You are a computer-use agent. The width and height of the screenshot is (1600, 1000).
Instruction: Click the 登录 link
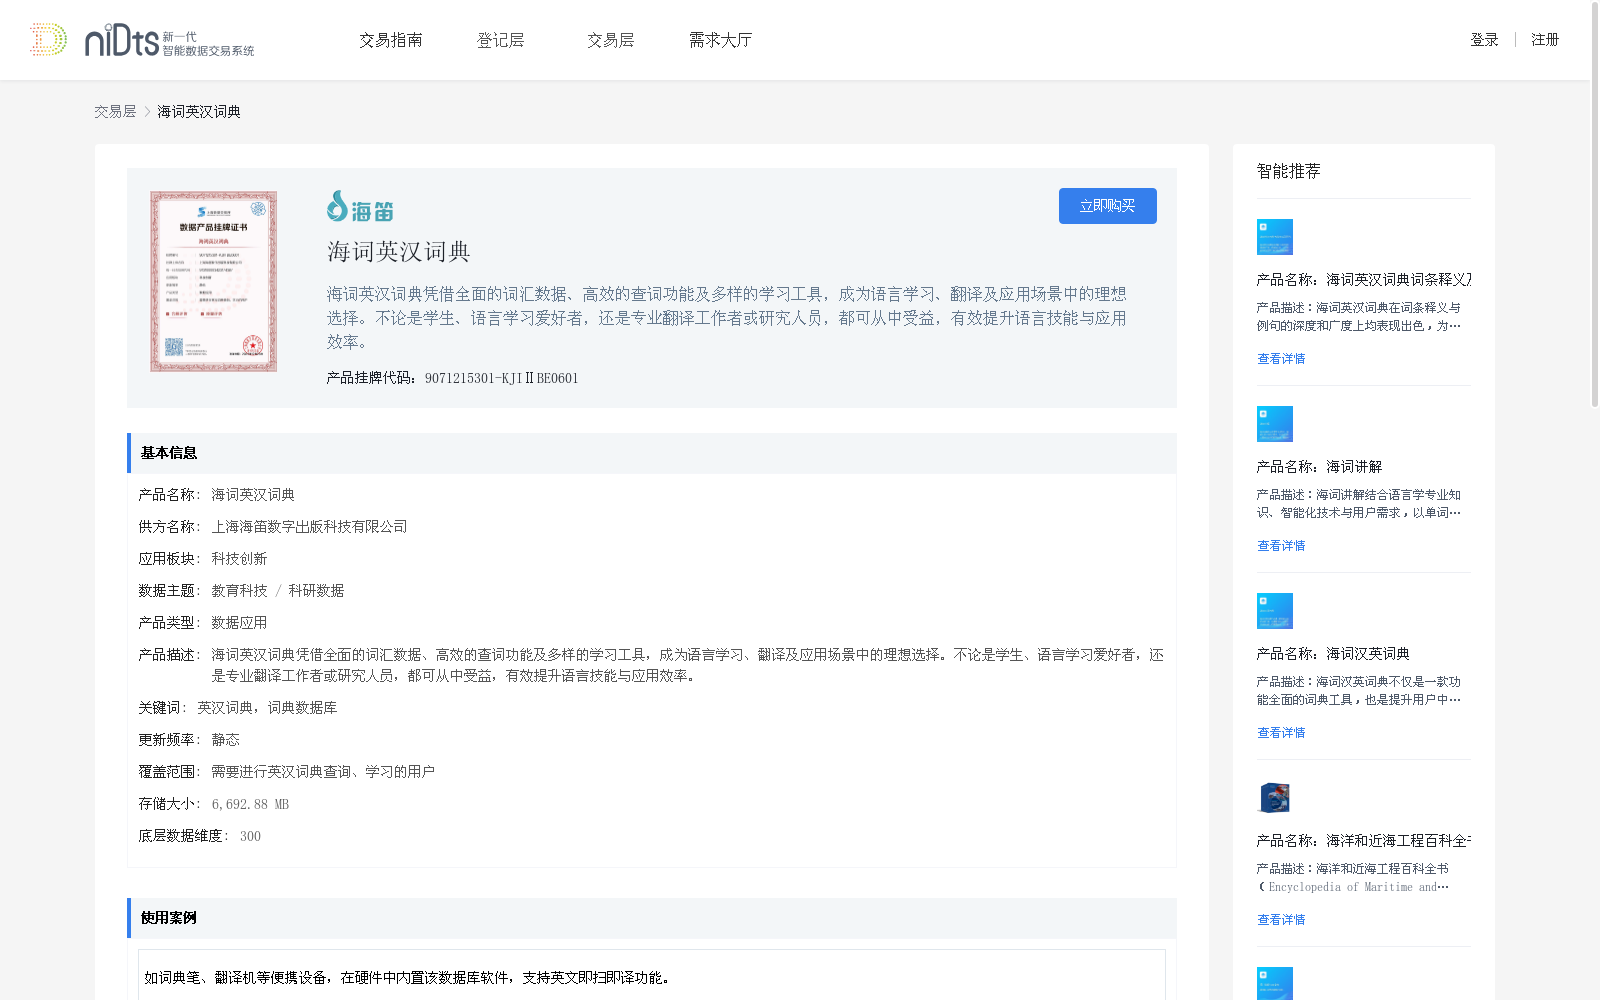tap(1484, 40)
